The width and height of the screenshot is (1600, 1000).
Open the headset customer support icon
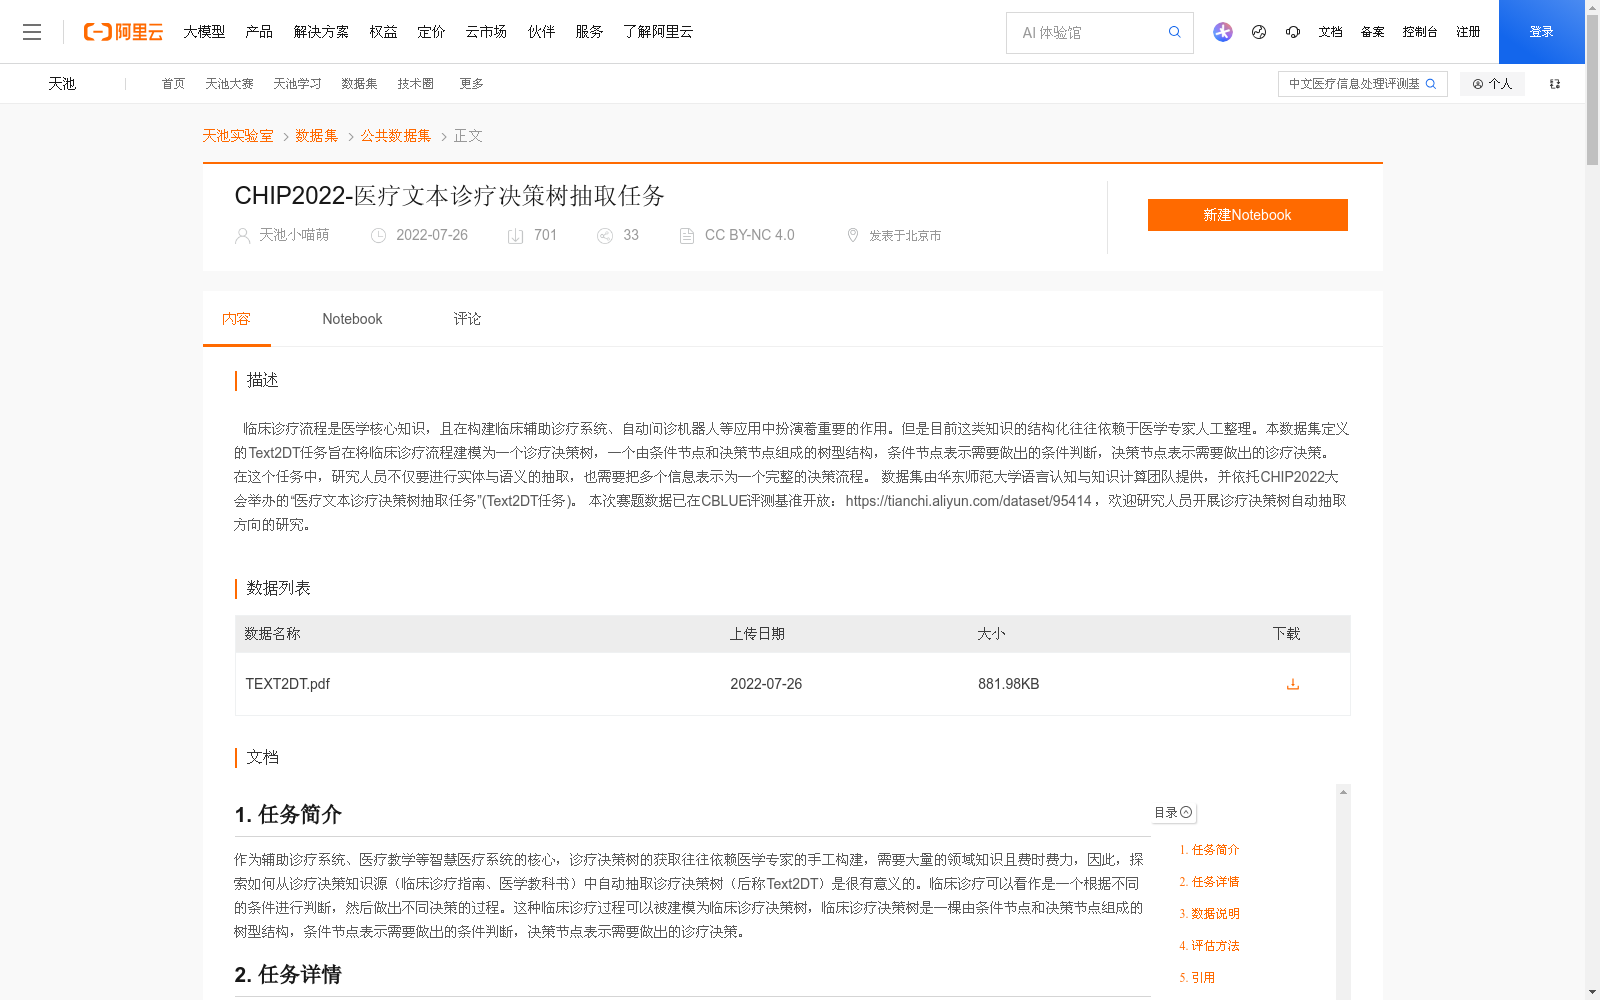1292,32
